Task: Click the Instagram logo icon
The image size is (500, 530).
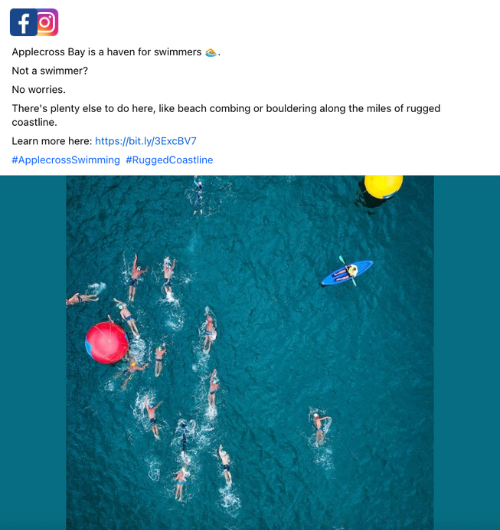Action: tap(48, 22)
